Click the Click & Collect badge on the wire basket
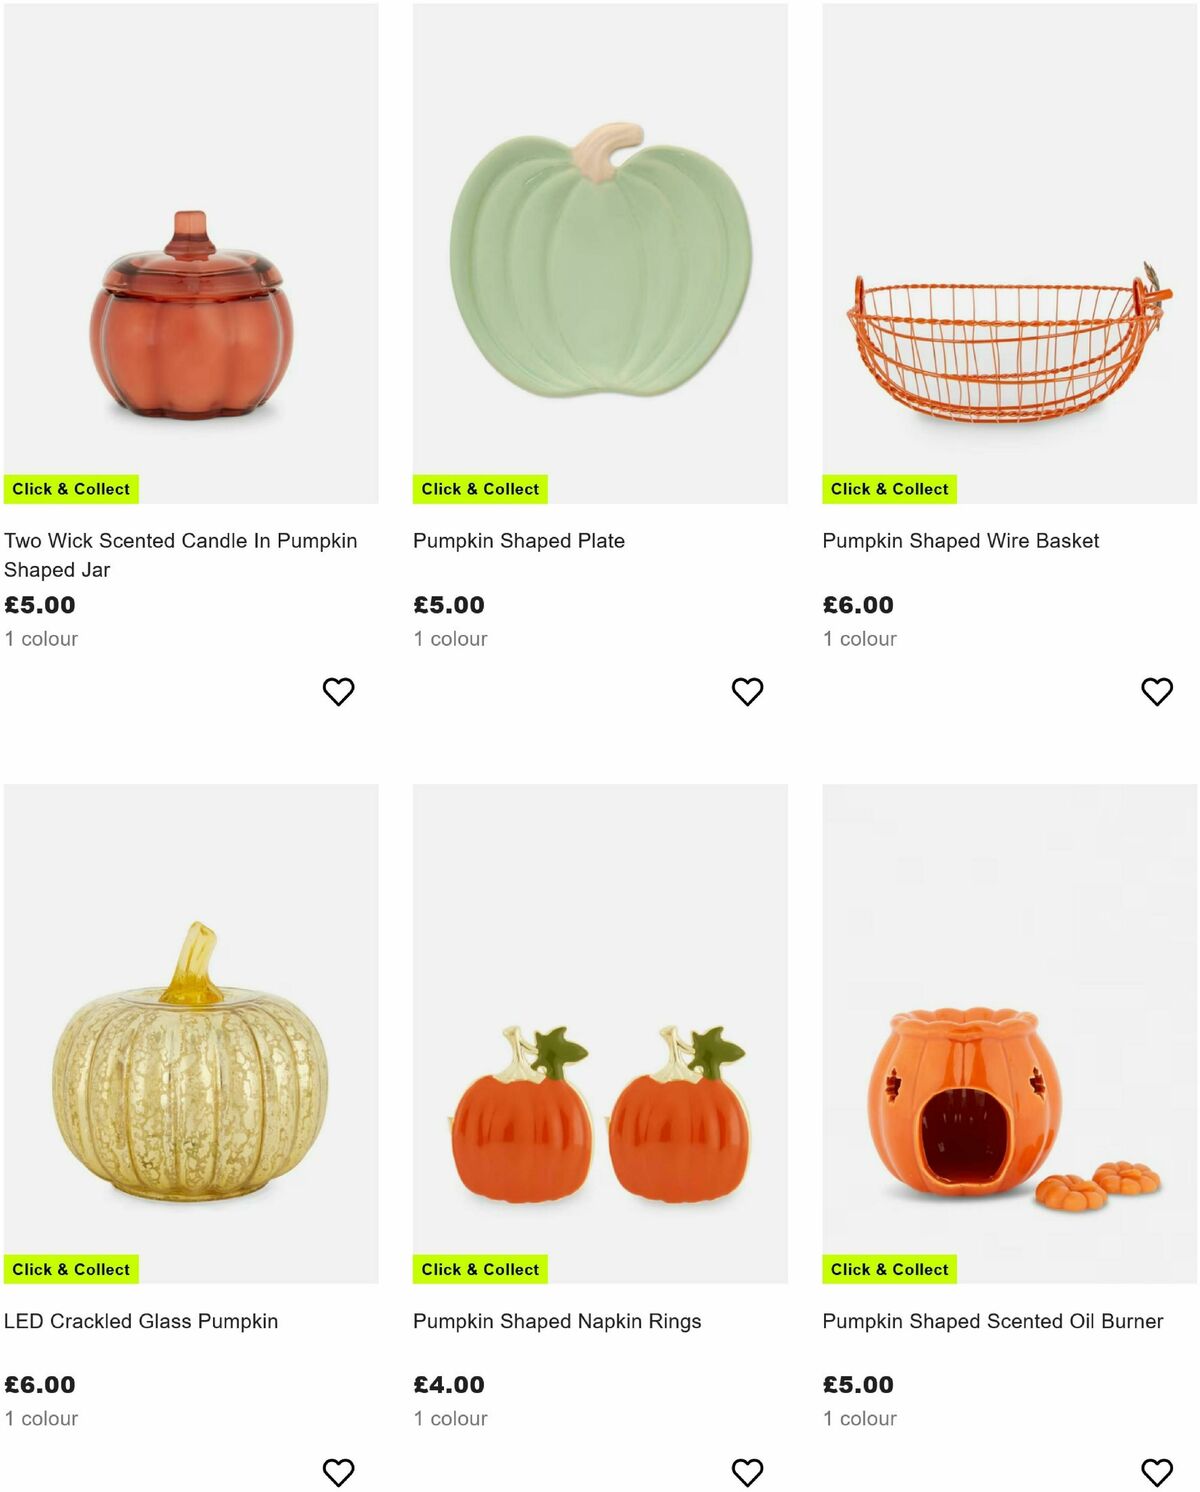This screenshot has height=1492, width=1200. (889, 489)
